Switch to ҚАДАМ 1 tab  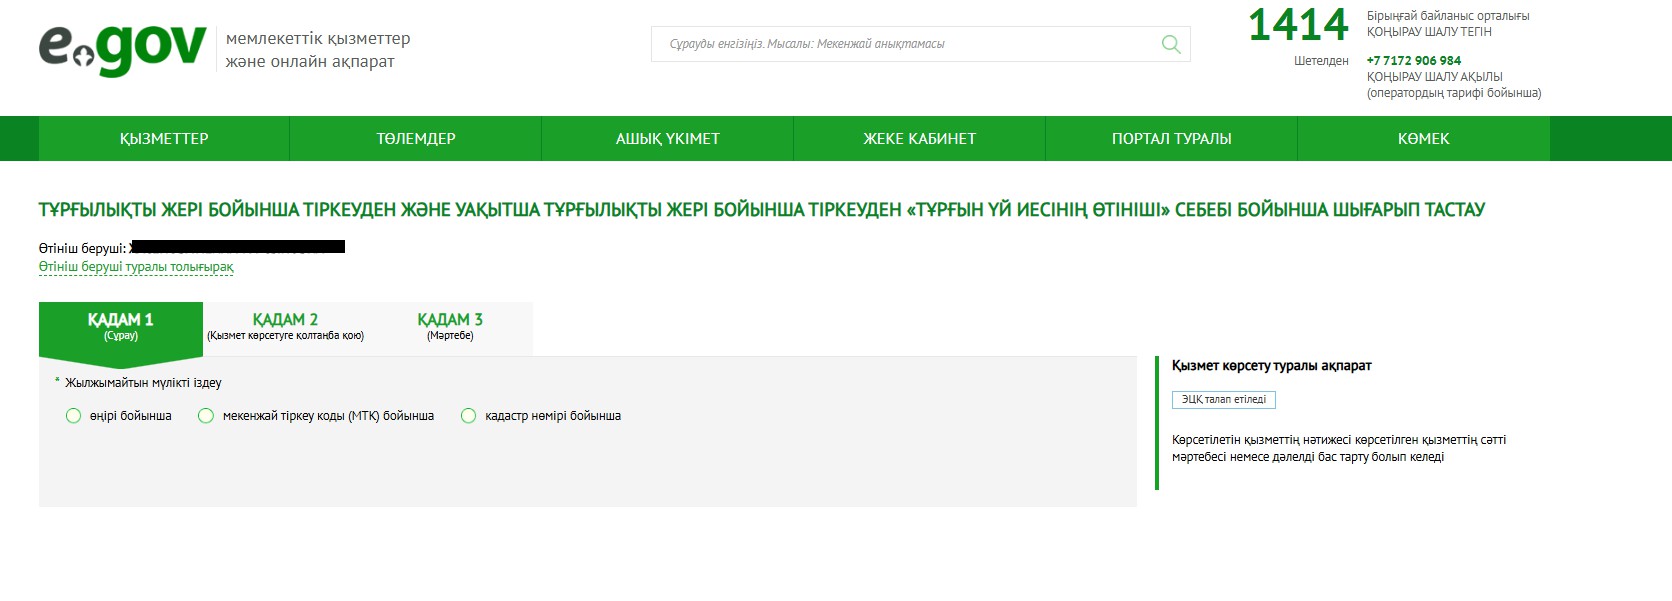click(x=121, y=327)
